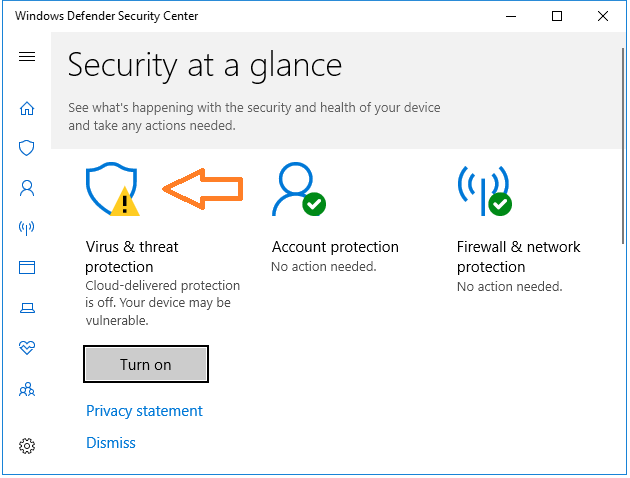Open App & browser control sidebar icon
The image size is (630, 478).
coord(27,268)
